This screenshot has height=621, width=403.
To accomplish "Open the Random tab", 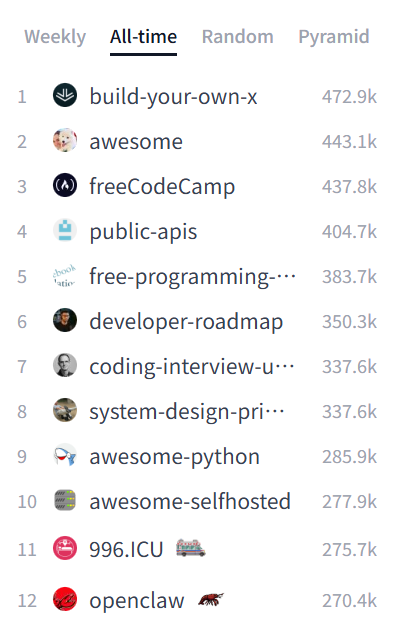I will pyautogui.click(x=238, y=37).
